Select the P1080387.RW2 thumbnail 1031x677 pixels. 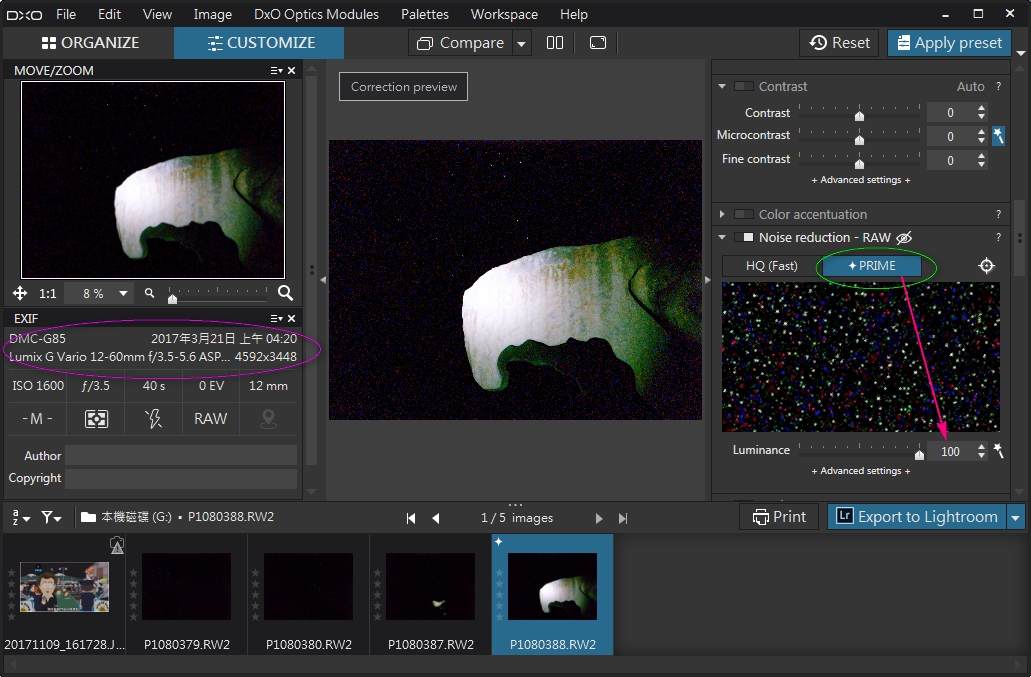[431, 595]
